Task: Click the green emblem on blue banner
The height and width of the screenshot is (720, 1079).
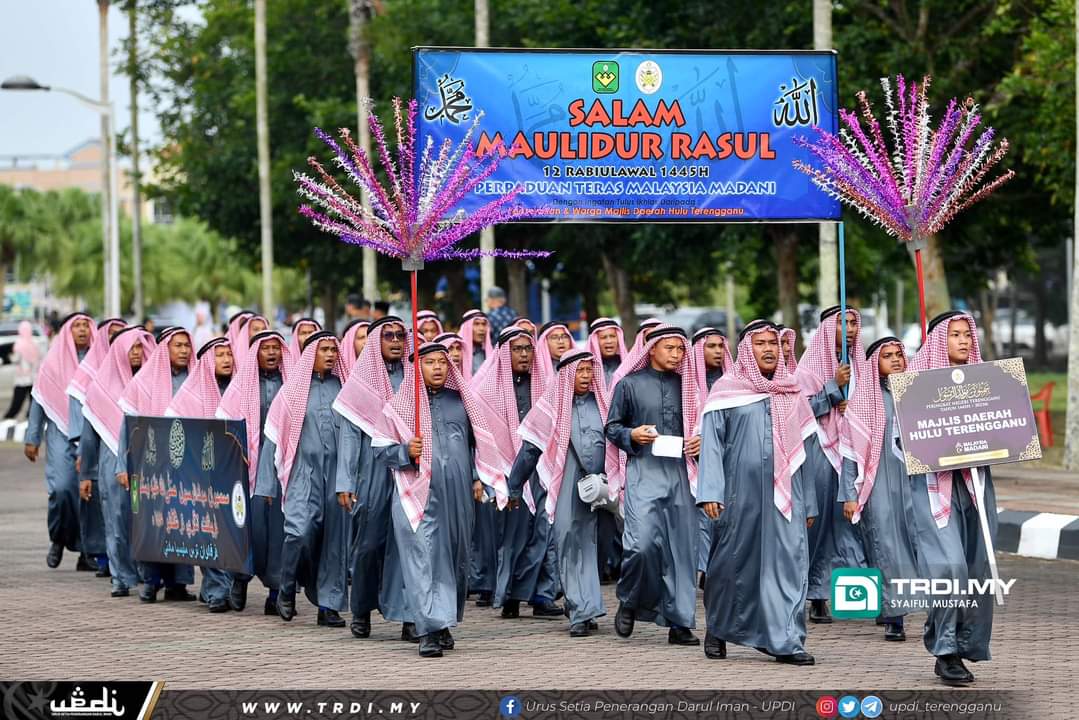Action: tap(605, 77)
